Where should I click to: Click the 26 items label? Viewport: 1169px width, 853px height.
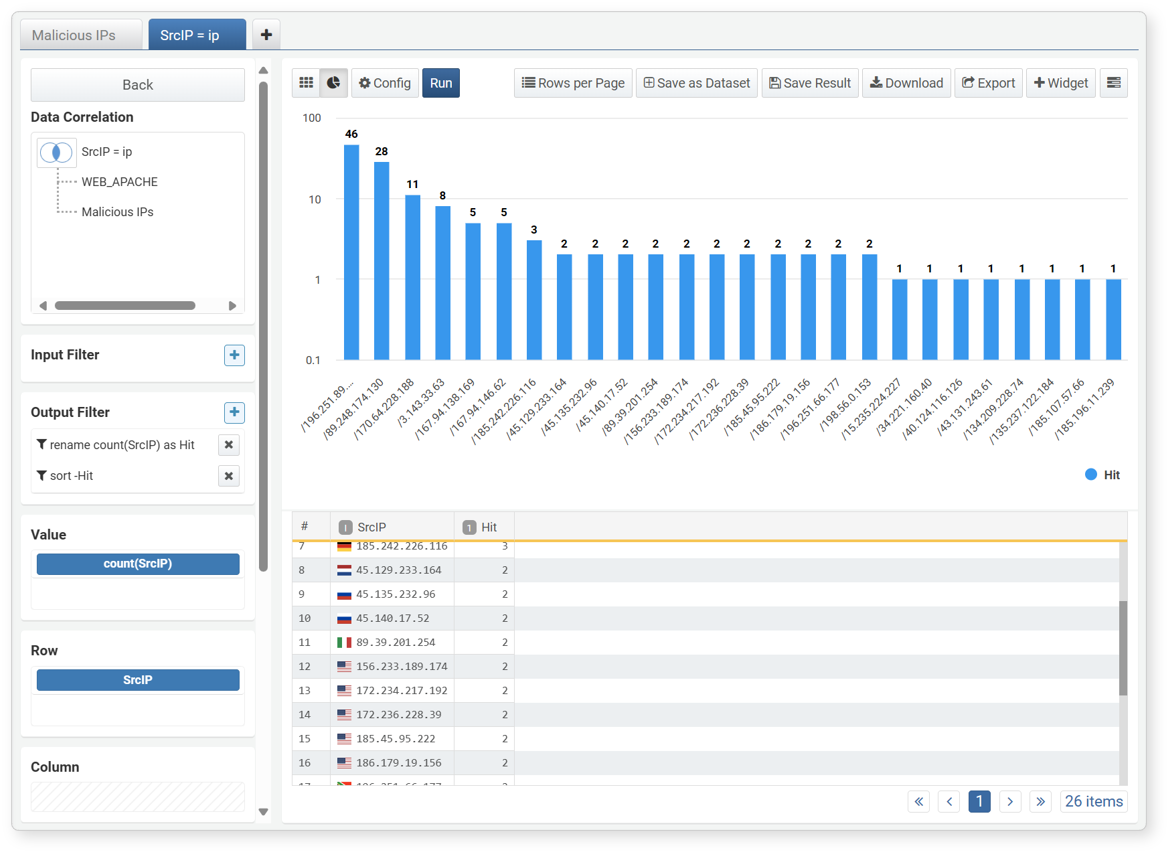click(x=1094, y=802)
